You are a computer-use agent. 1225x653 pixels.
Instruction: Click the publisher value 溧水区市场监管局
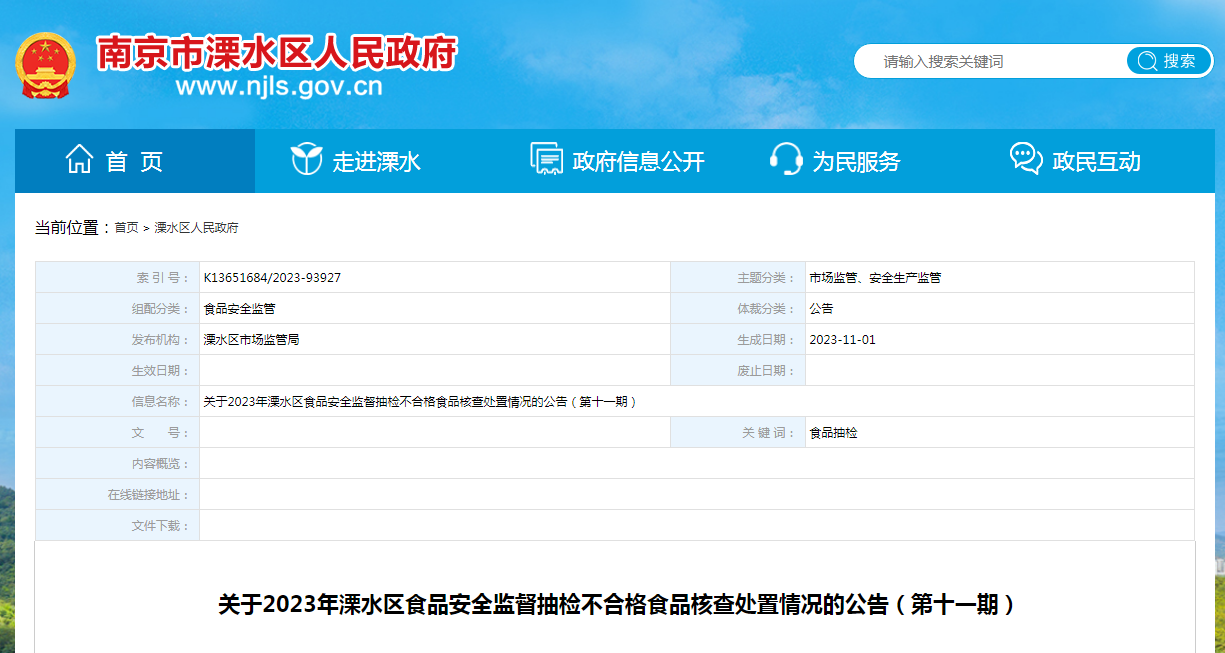point(251,340)
